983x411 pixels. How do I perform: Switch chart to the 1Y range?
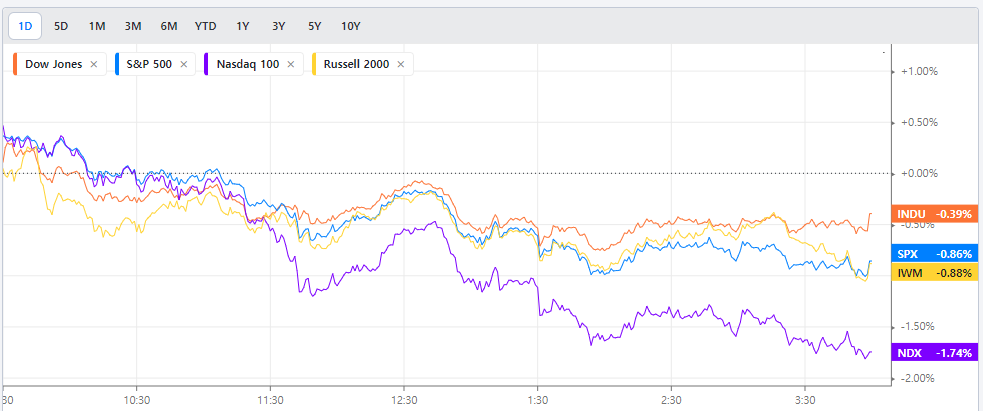point(243,25)
